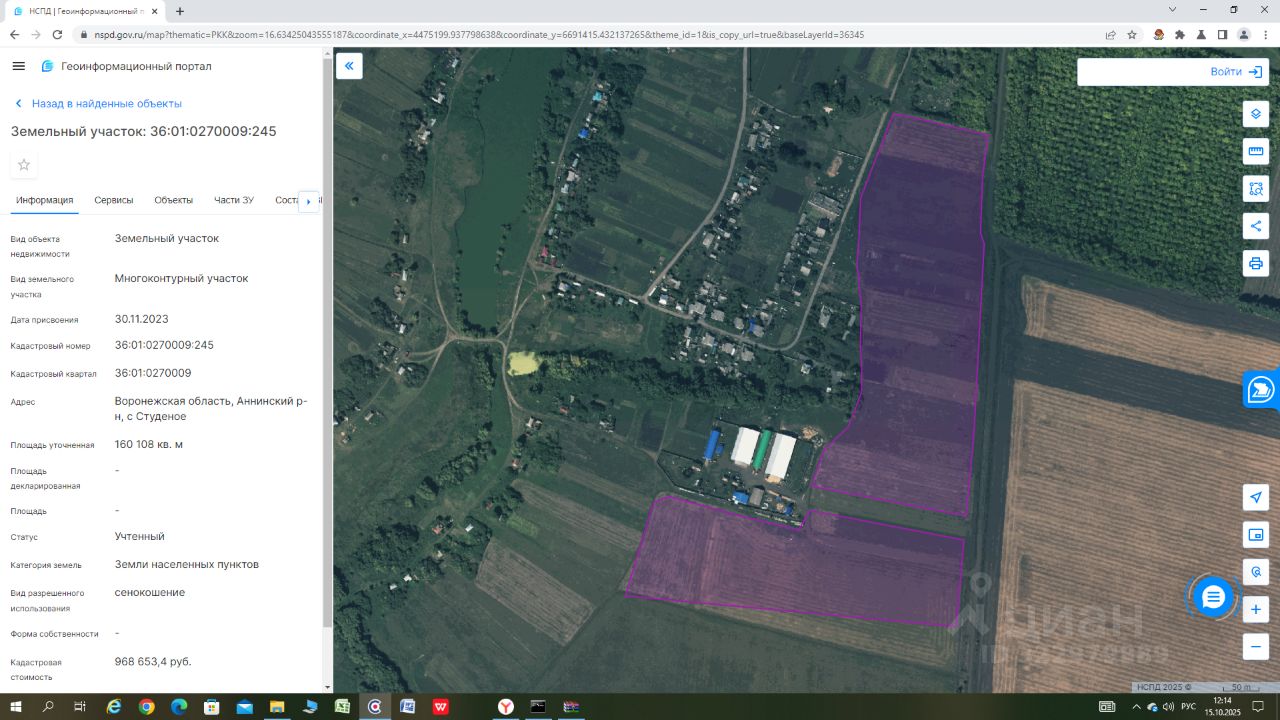Open the blue side widget on the right edge
This screenshot has height=720, width=1280.
point(1262,389)
